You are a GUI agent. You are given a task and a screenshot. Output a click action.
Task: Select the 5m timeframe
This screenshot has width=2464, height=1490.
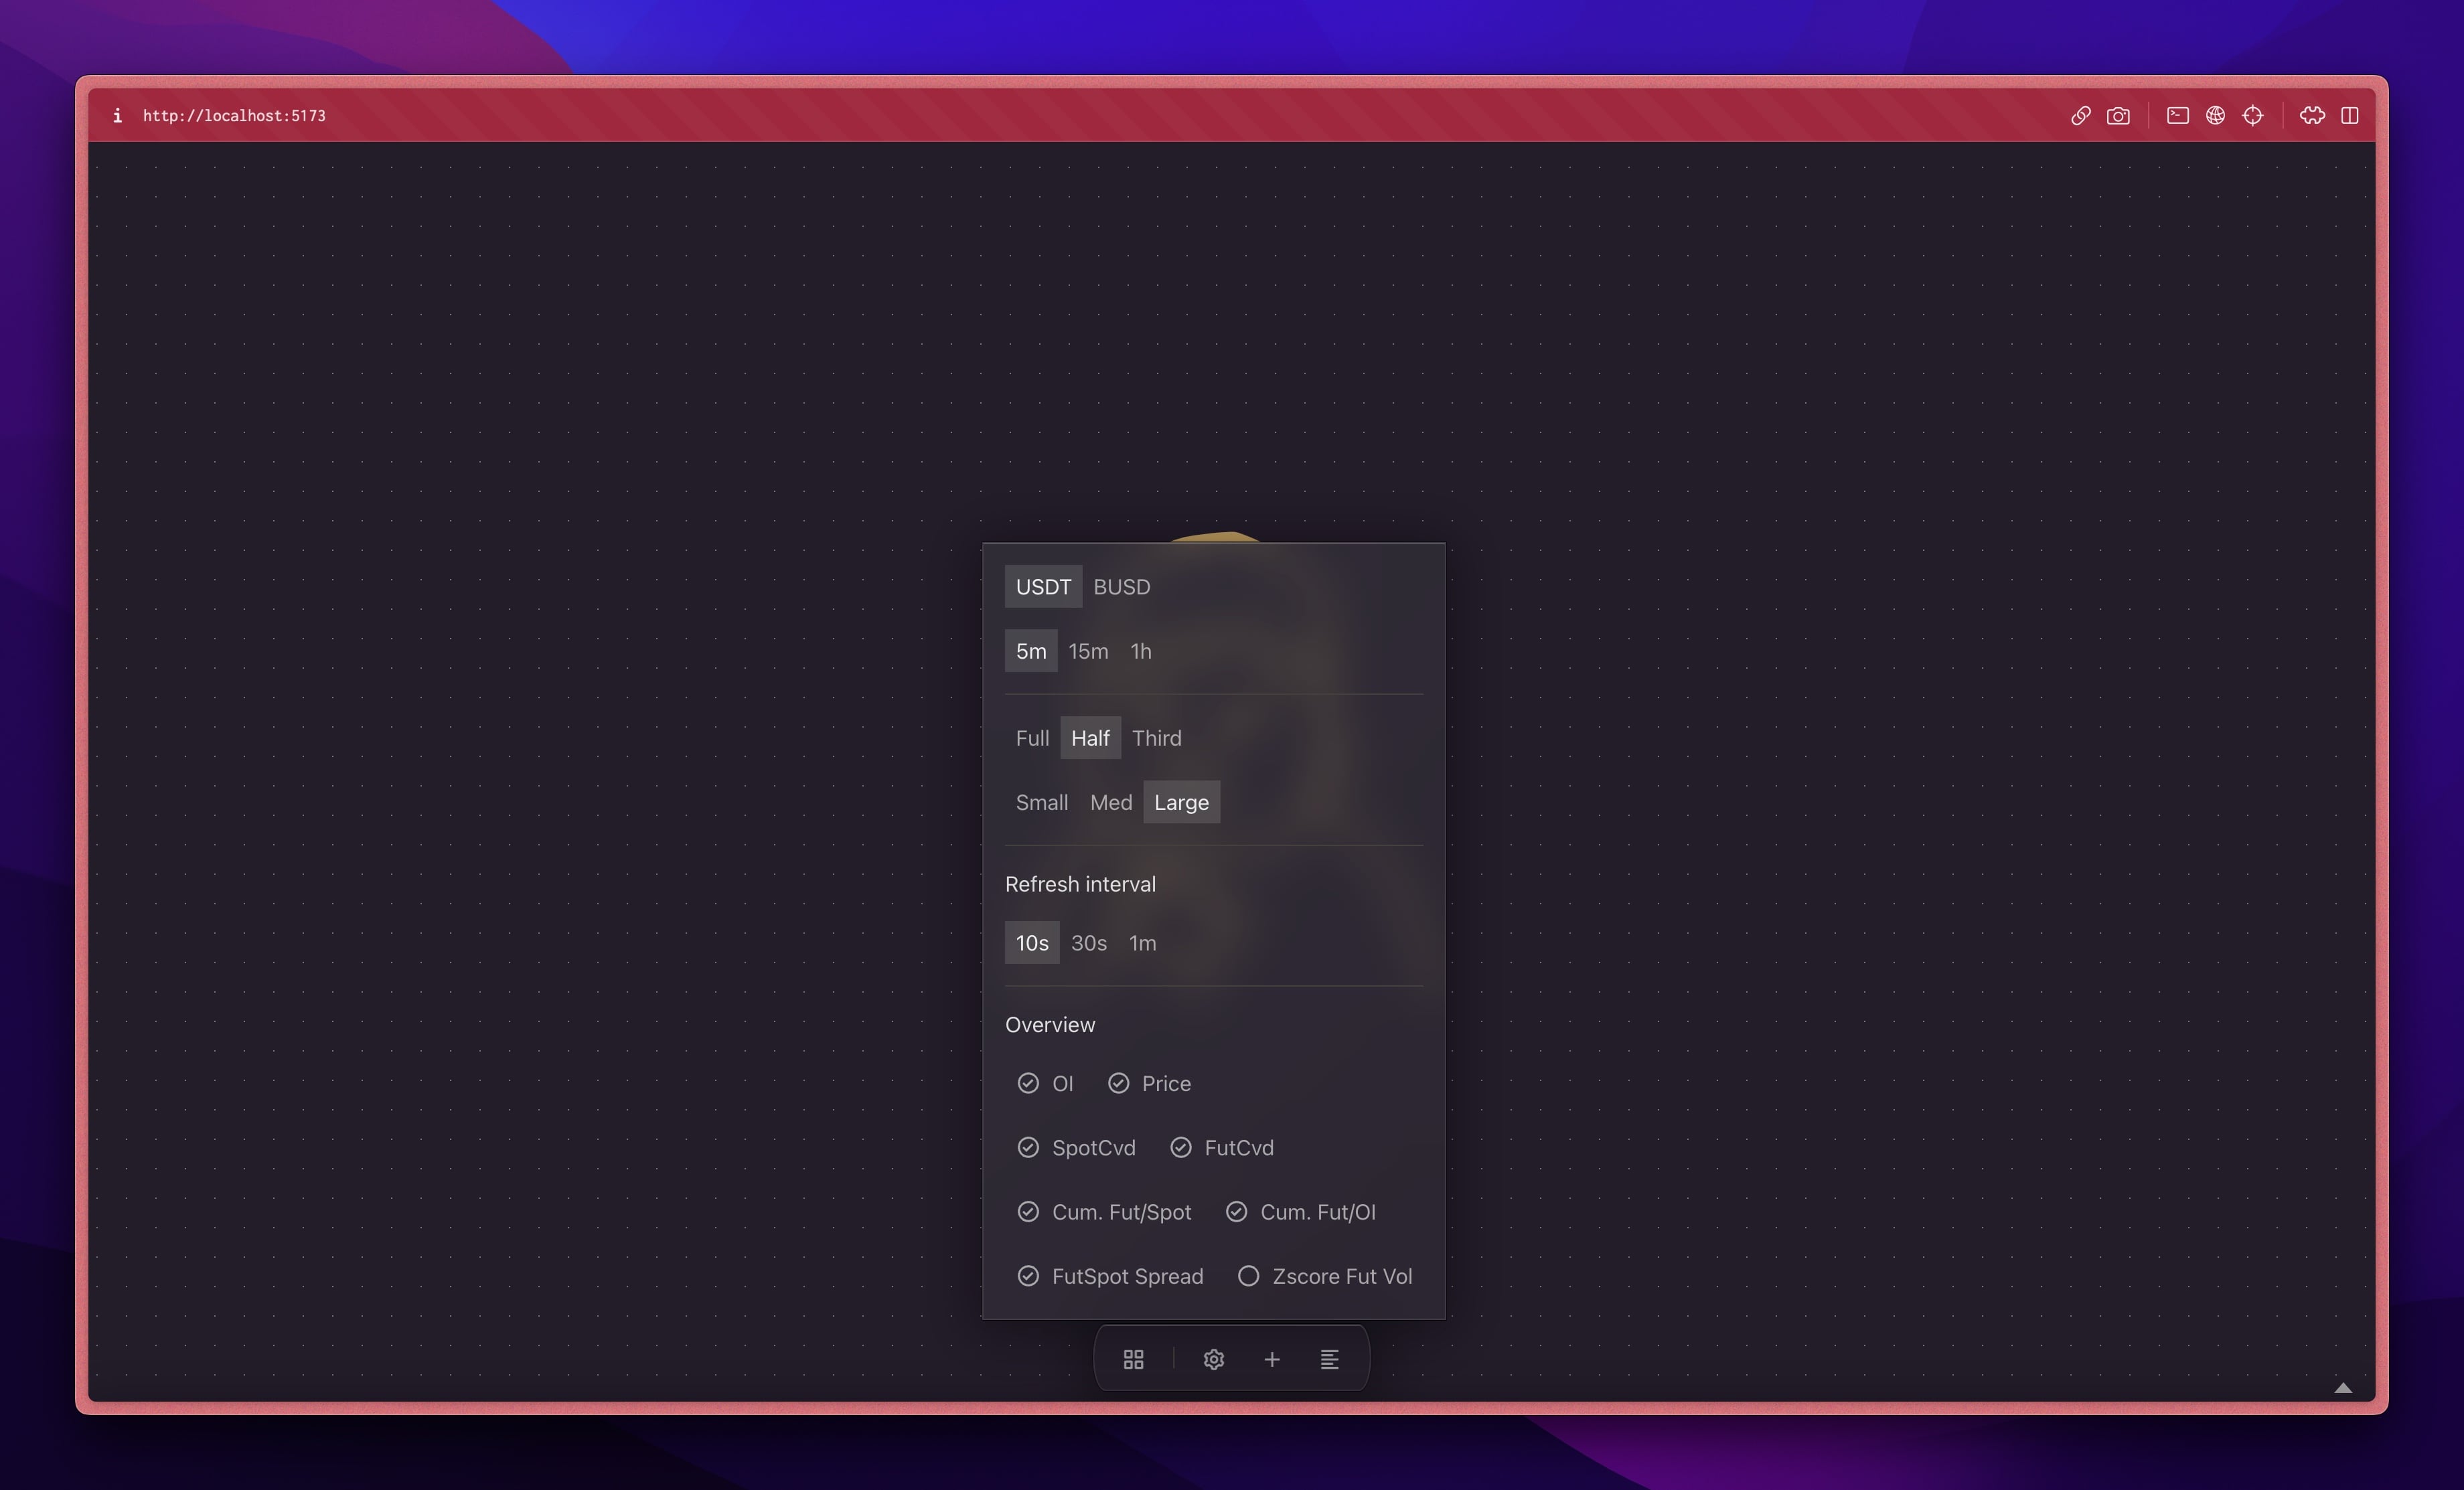(1031, 651)
